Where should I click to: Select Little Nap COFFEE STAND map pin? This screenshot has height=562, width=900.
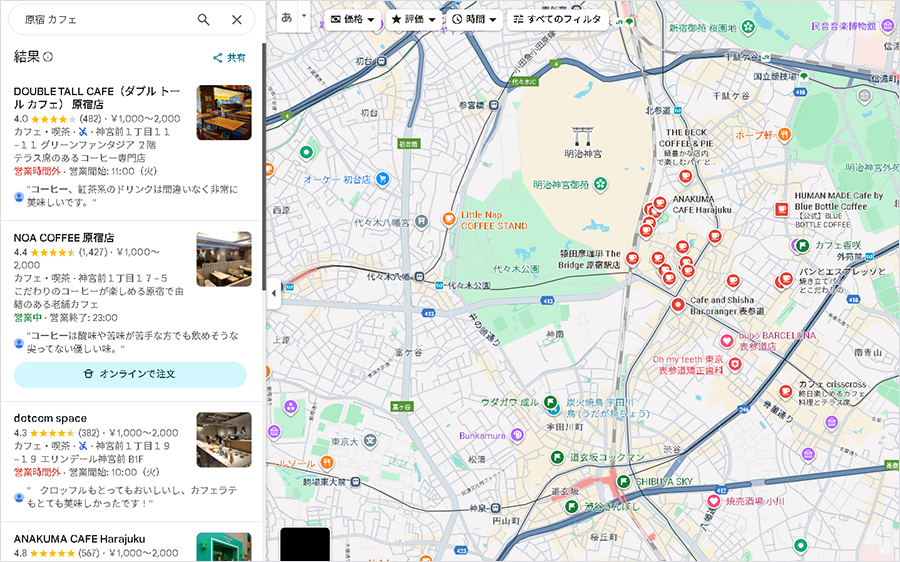coord(449,219)
